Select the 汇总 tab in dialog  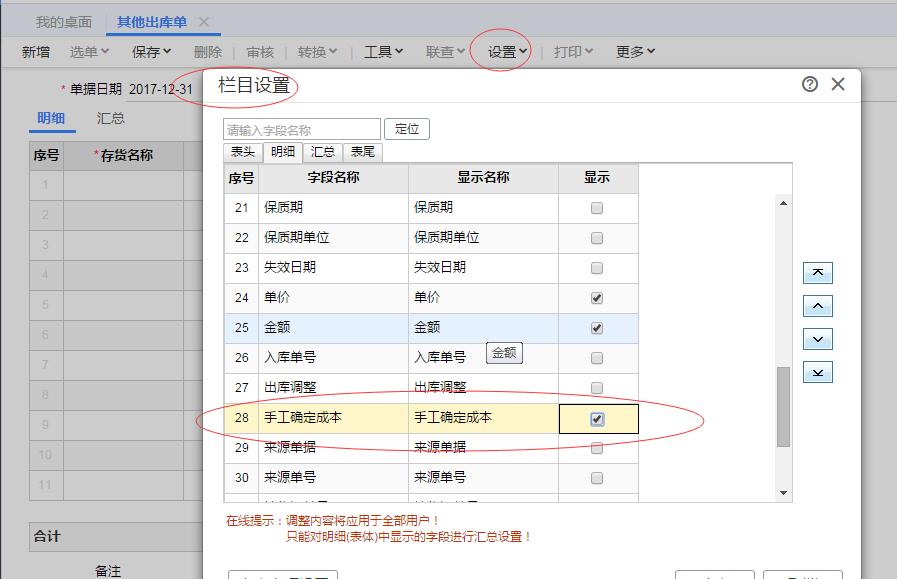click(x=323, y=152)
